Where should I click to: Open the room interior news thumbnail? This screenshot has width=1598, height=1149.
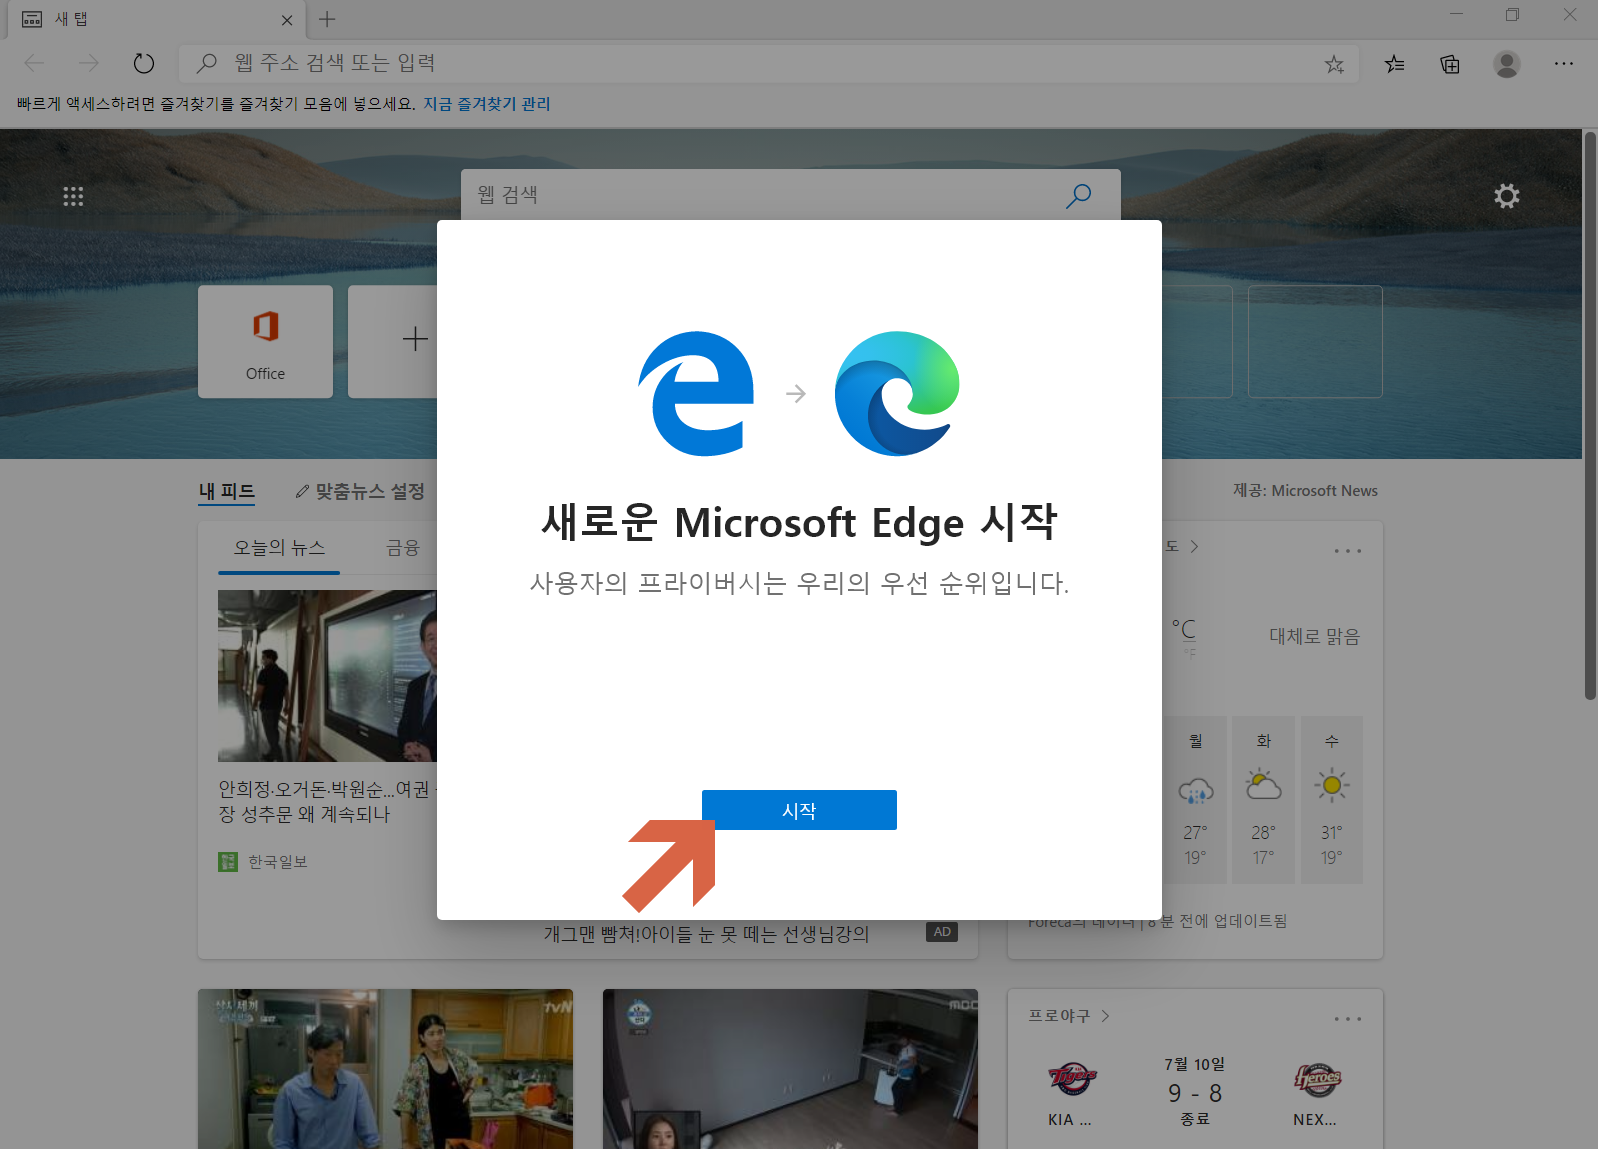click(790, 1069)
